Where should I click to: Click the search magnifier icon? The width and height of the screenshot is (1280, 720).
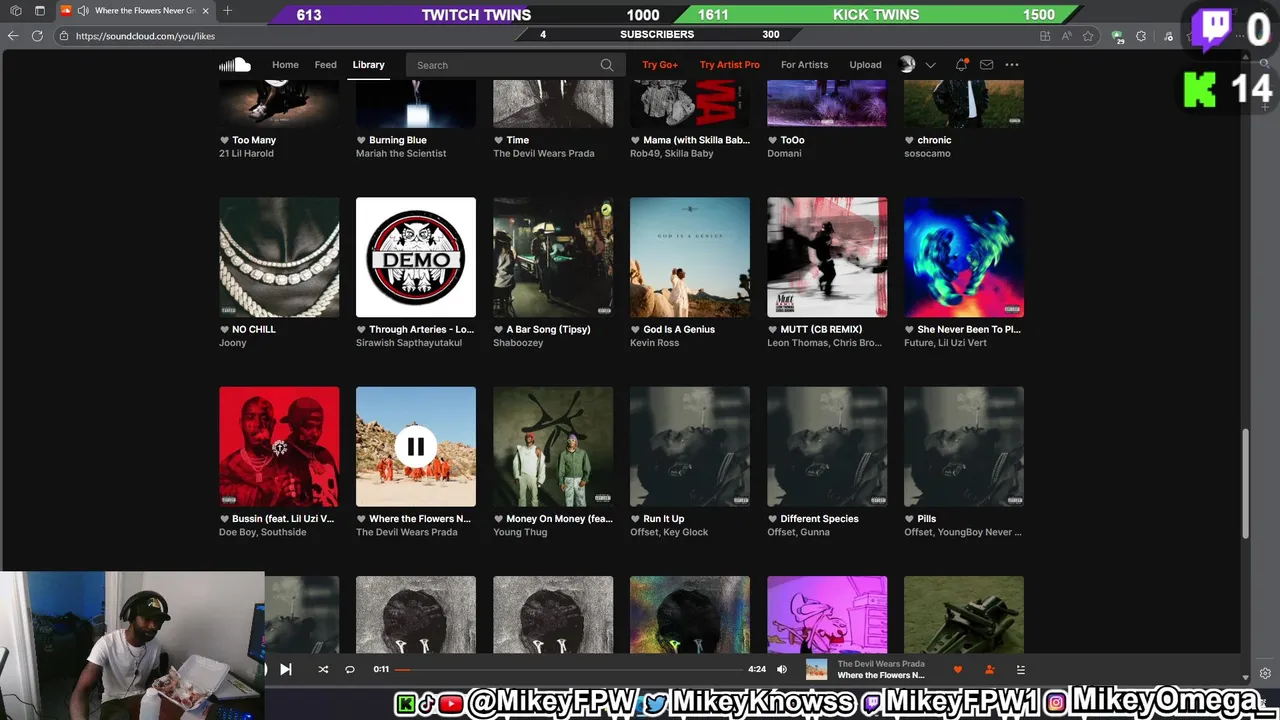[607, 65]
